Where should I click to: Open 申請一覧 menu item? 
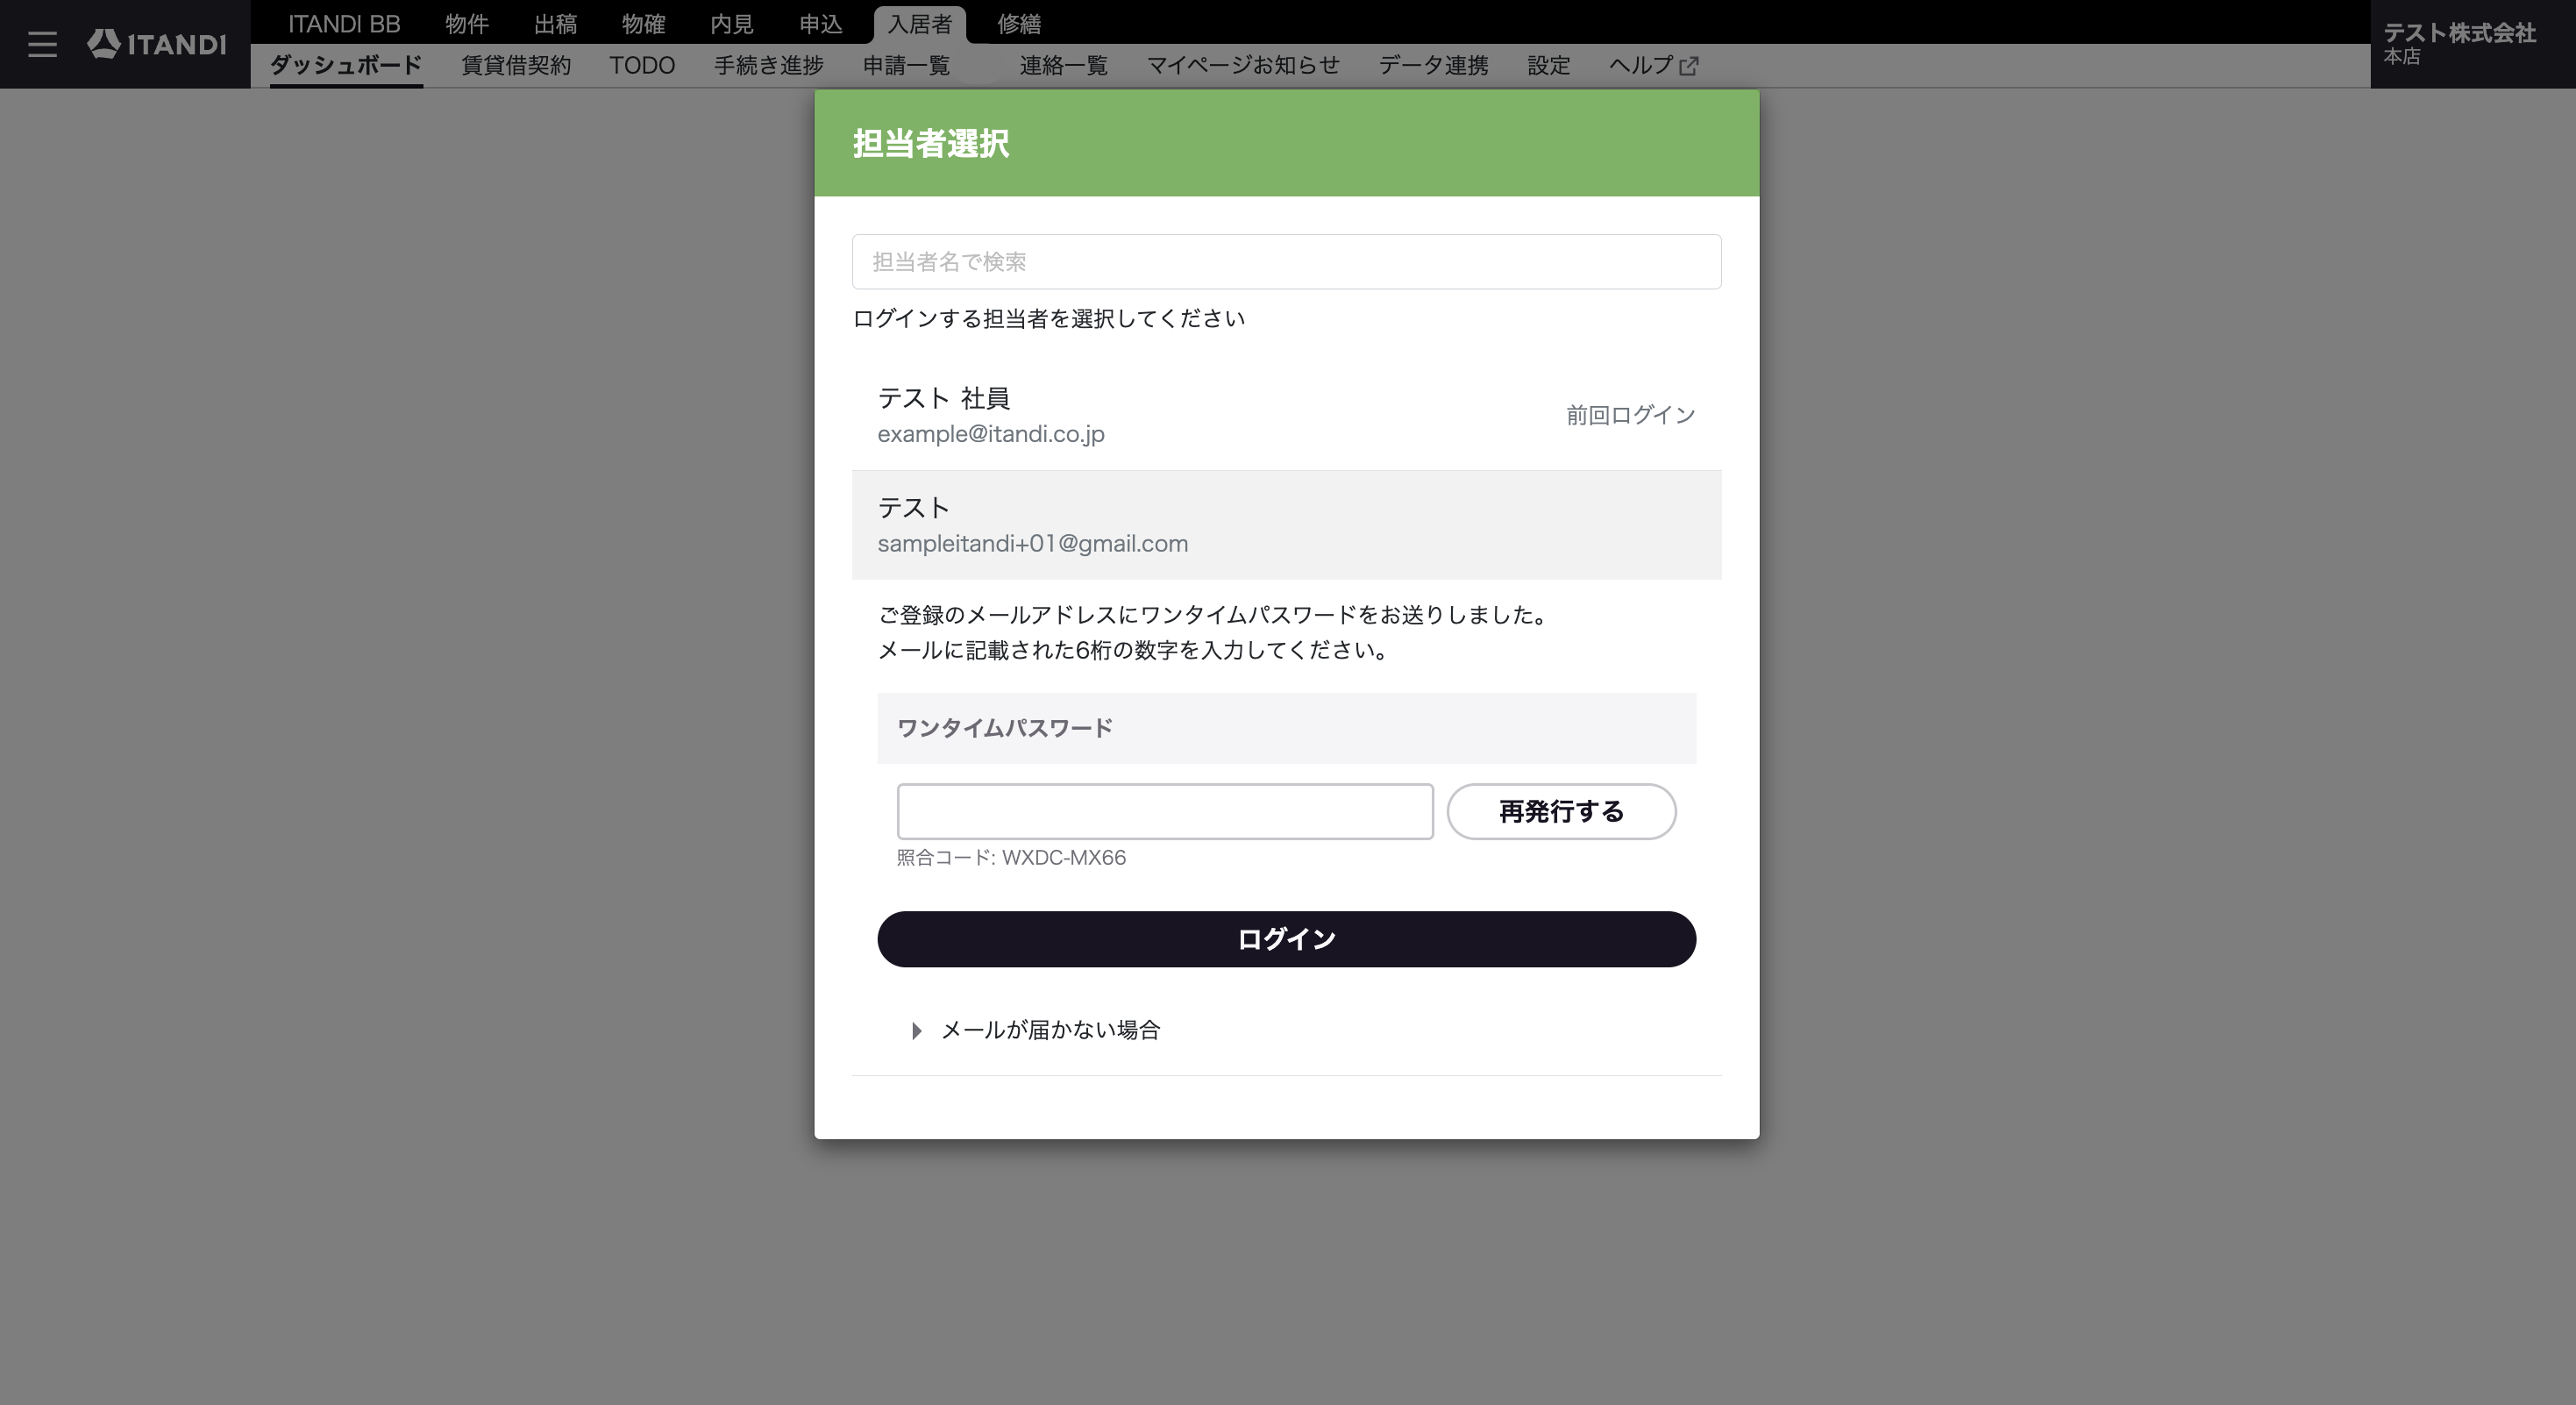click(906, 65)
